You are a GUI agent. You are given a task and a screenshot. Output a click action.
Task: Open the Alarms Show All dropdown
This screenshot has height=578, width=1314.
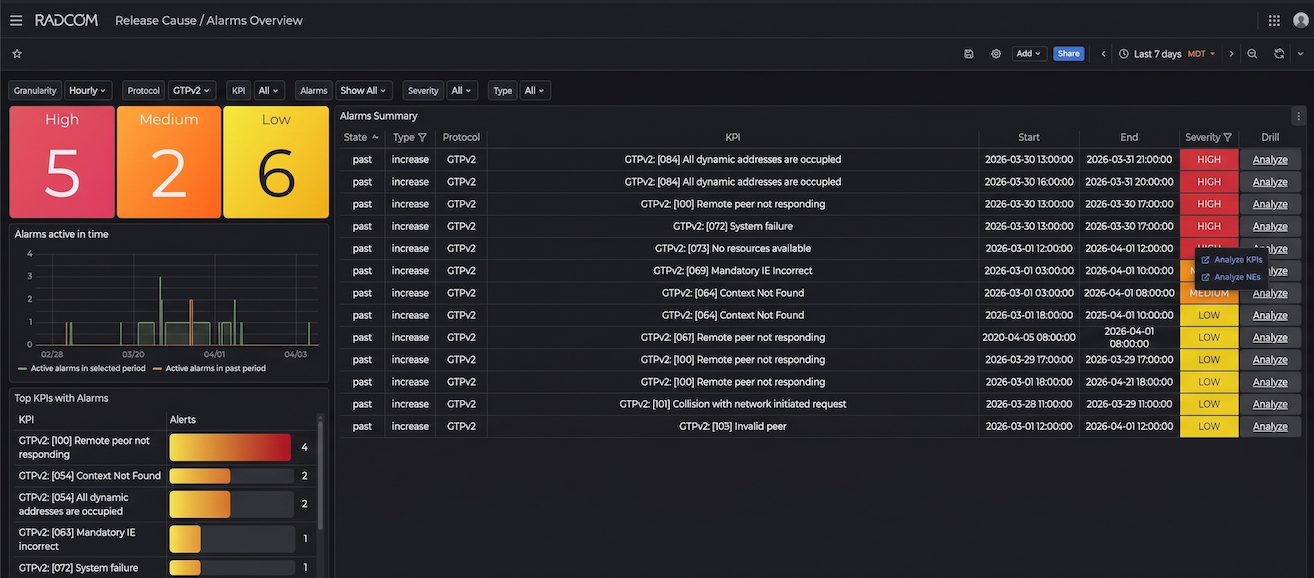(x=364, y=91)
